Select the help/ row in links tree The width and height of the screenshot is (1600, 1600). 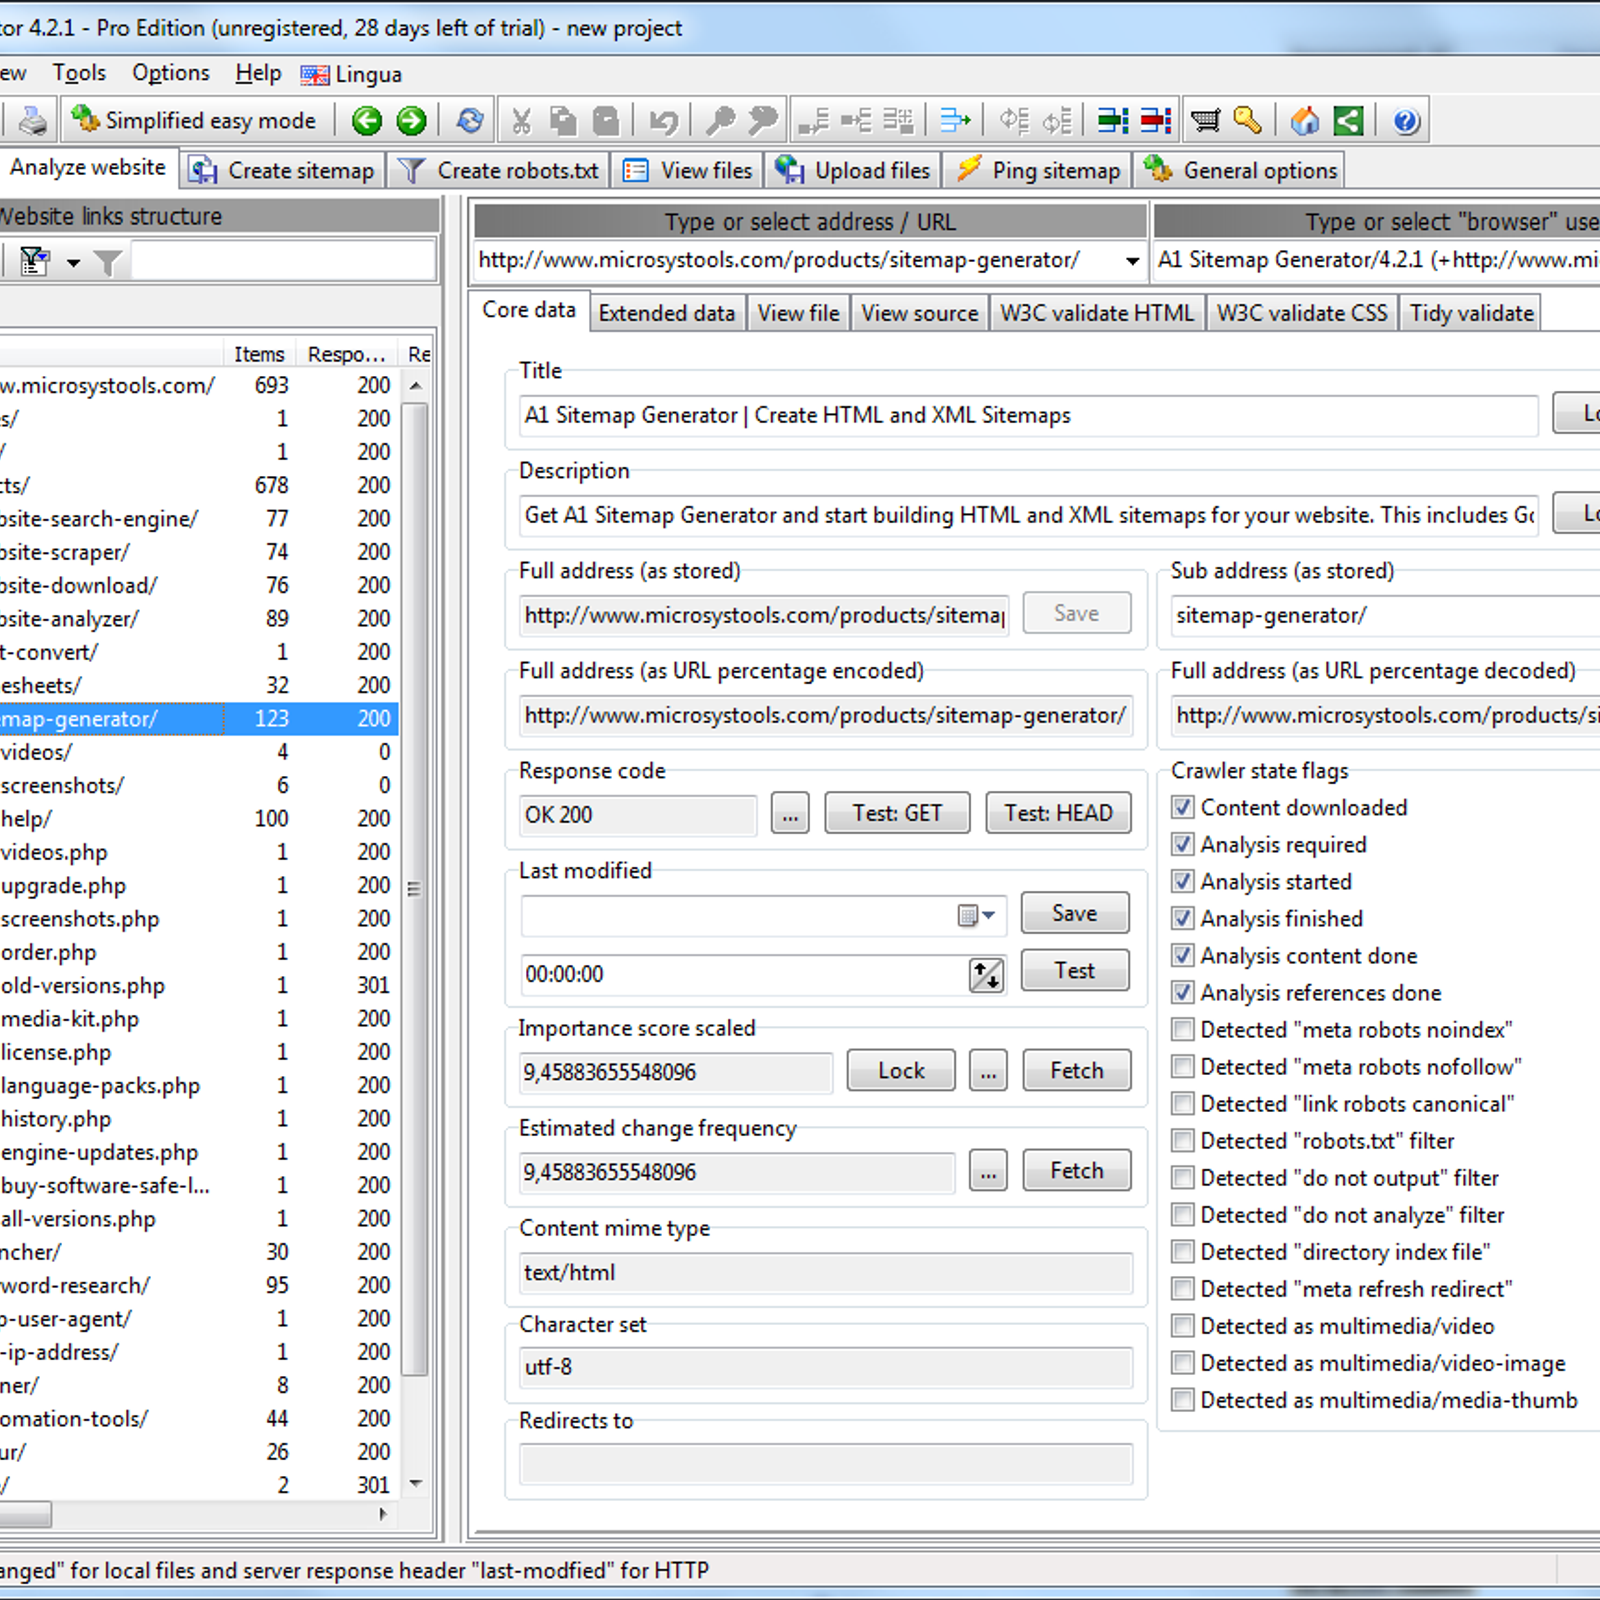(x=199, y=819)
